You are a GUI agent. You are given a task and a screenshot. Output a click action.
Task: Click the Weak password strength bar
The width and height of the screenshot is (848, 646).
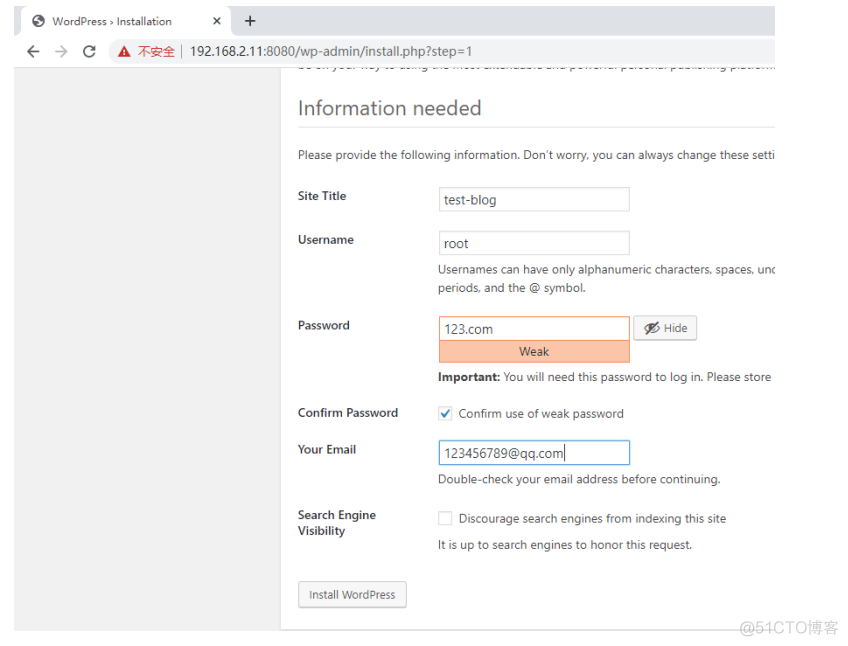tap(534, 352)
